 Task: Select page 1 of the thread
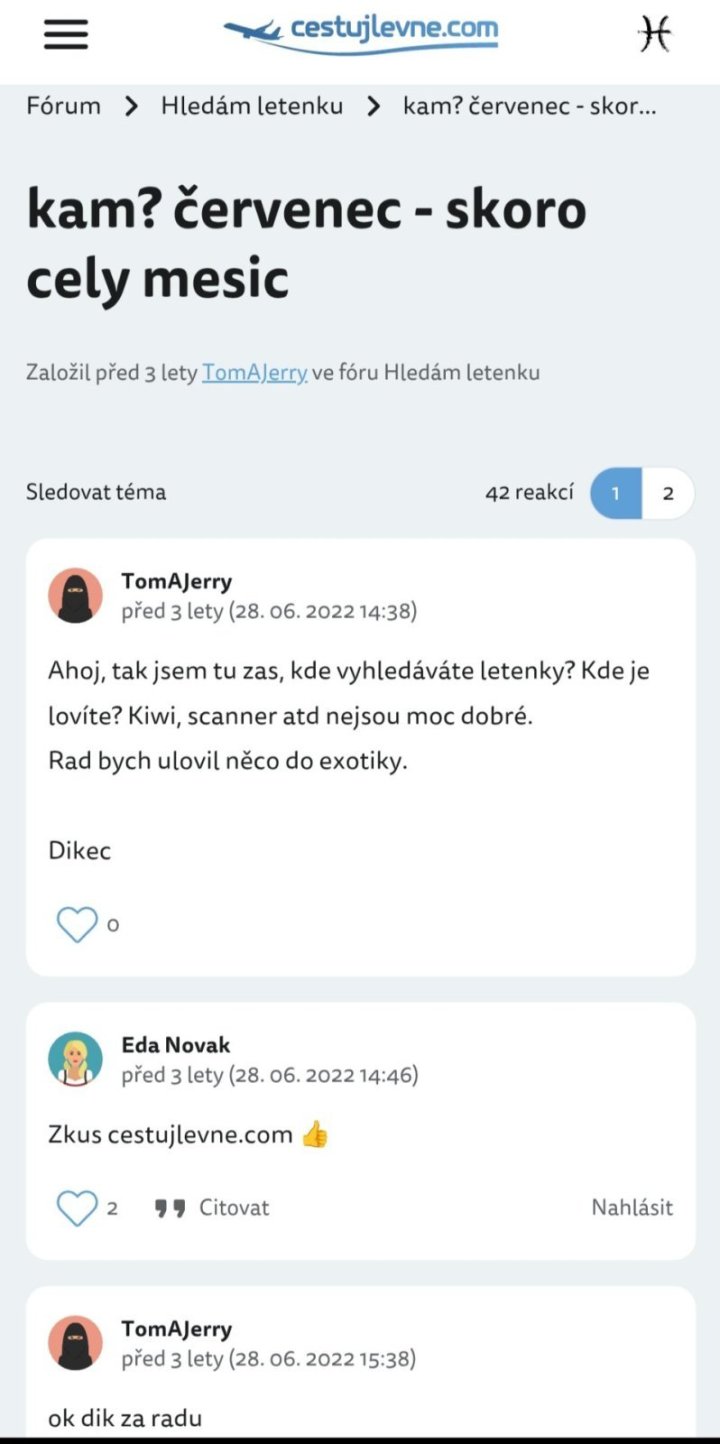click(x=616, y=493)
